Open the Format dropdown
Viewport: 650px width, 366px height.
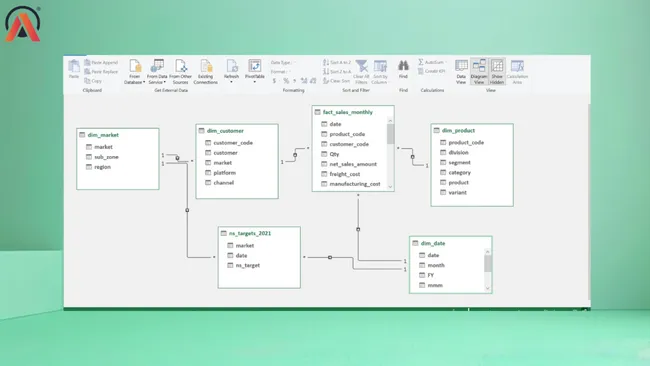pyautogui.click(x=281, y=72)
